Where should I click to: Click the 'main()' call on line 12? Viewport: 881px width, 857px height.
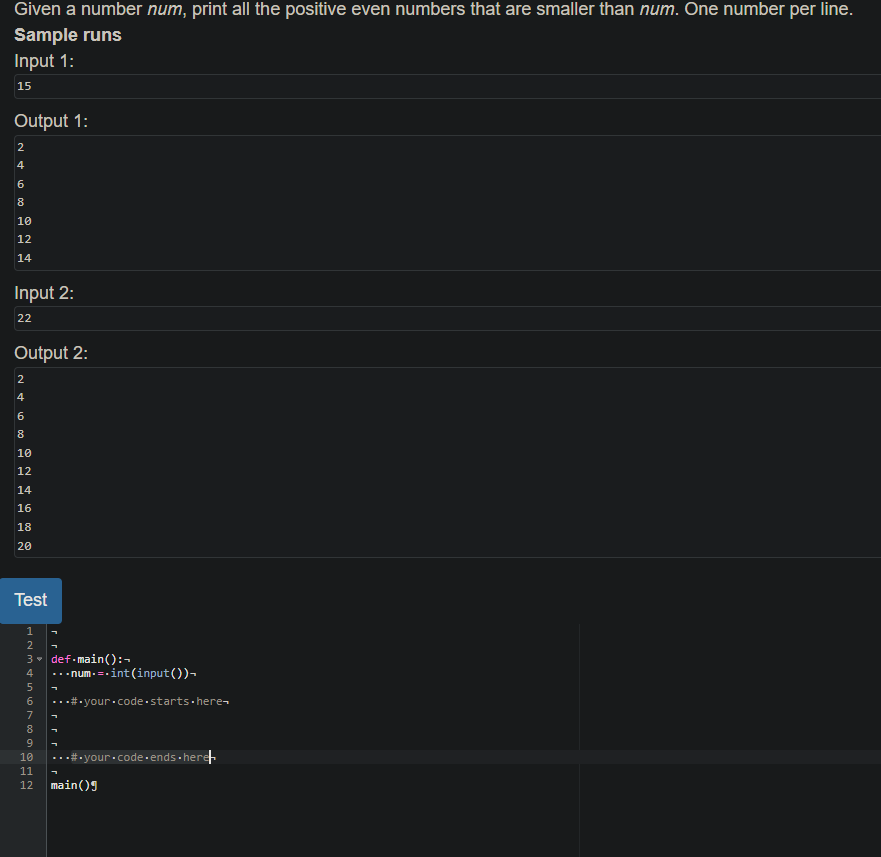[71, 786]
